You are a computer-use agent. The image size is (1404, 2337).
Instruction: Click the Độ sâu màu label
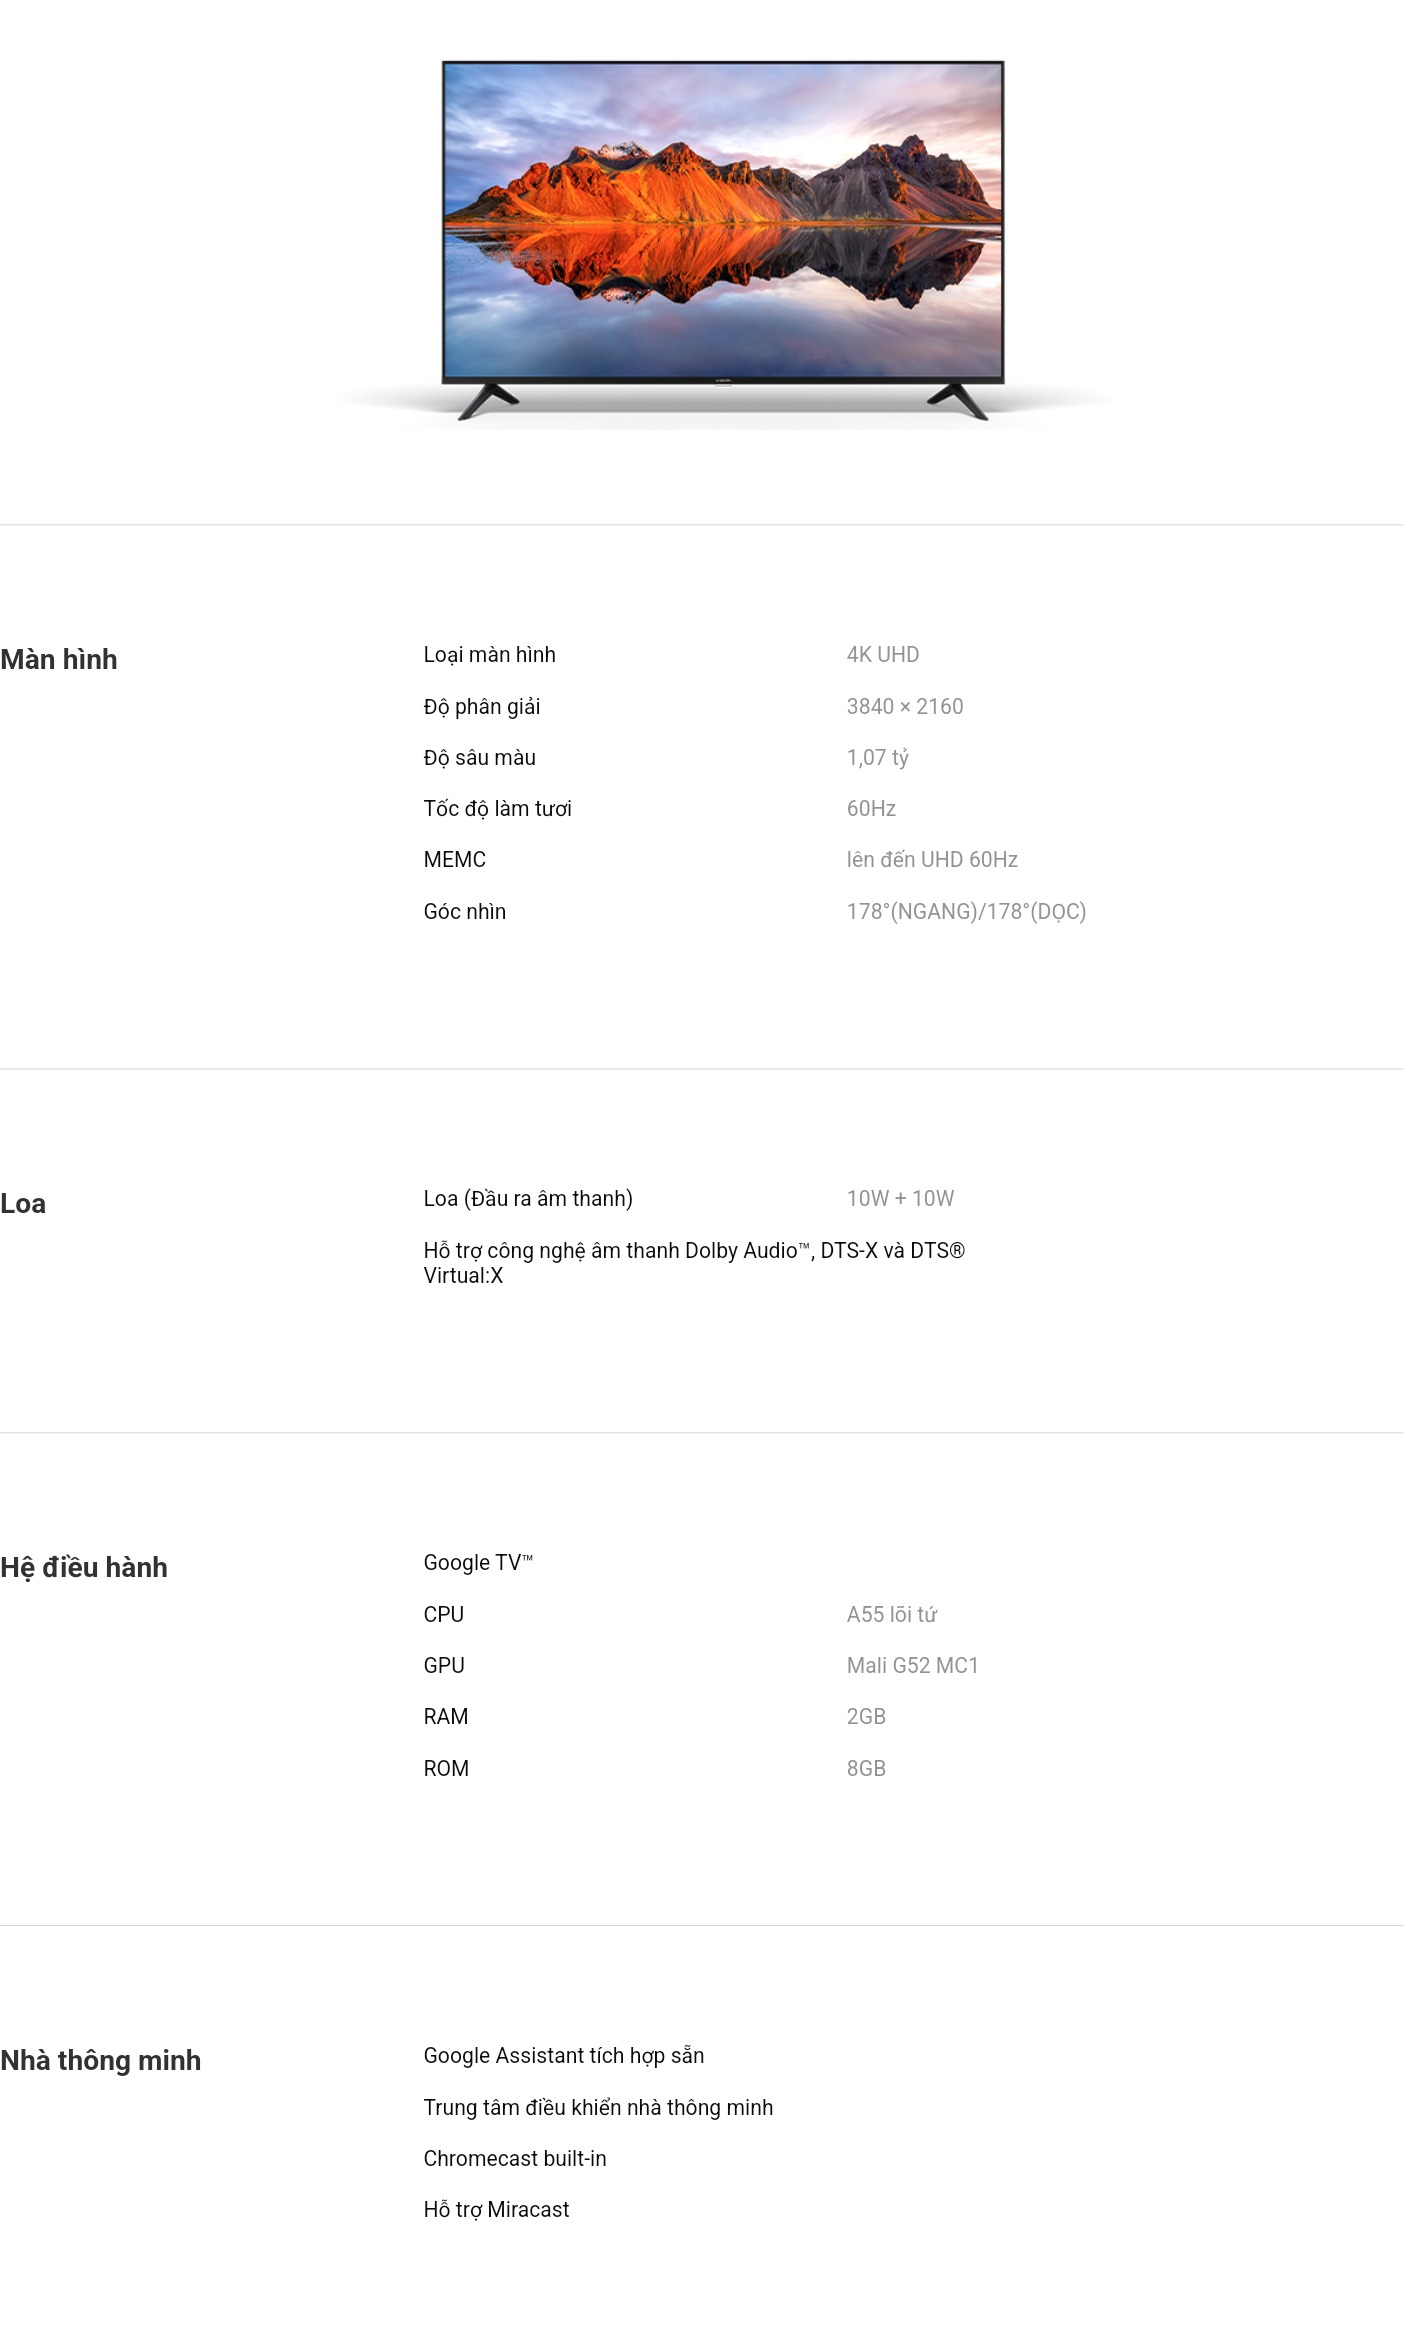point(479,758)
